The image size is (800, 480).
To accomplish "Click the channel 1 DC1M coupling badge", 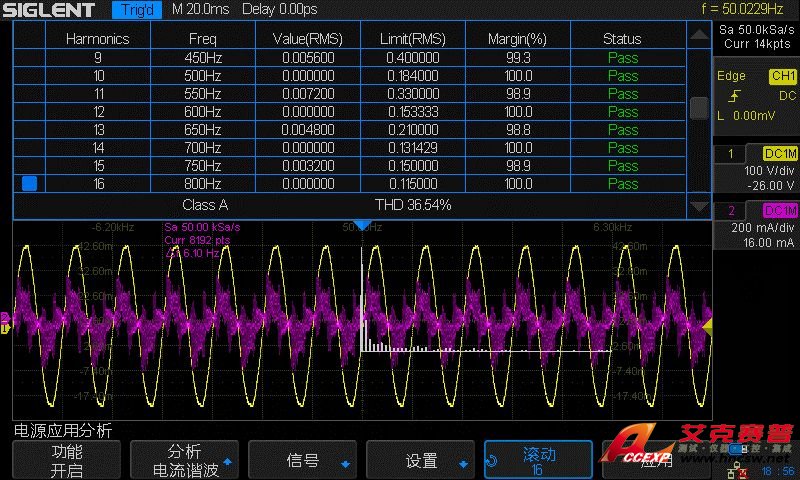I will (779, 153).
